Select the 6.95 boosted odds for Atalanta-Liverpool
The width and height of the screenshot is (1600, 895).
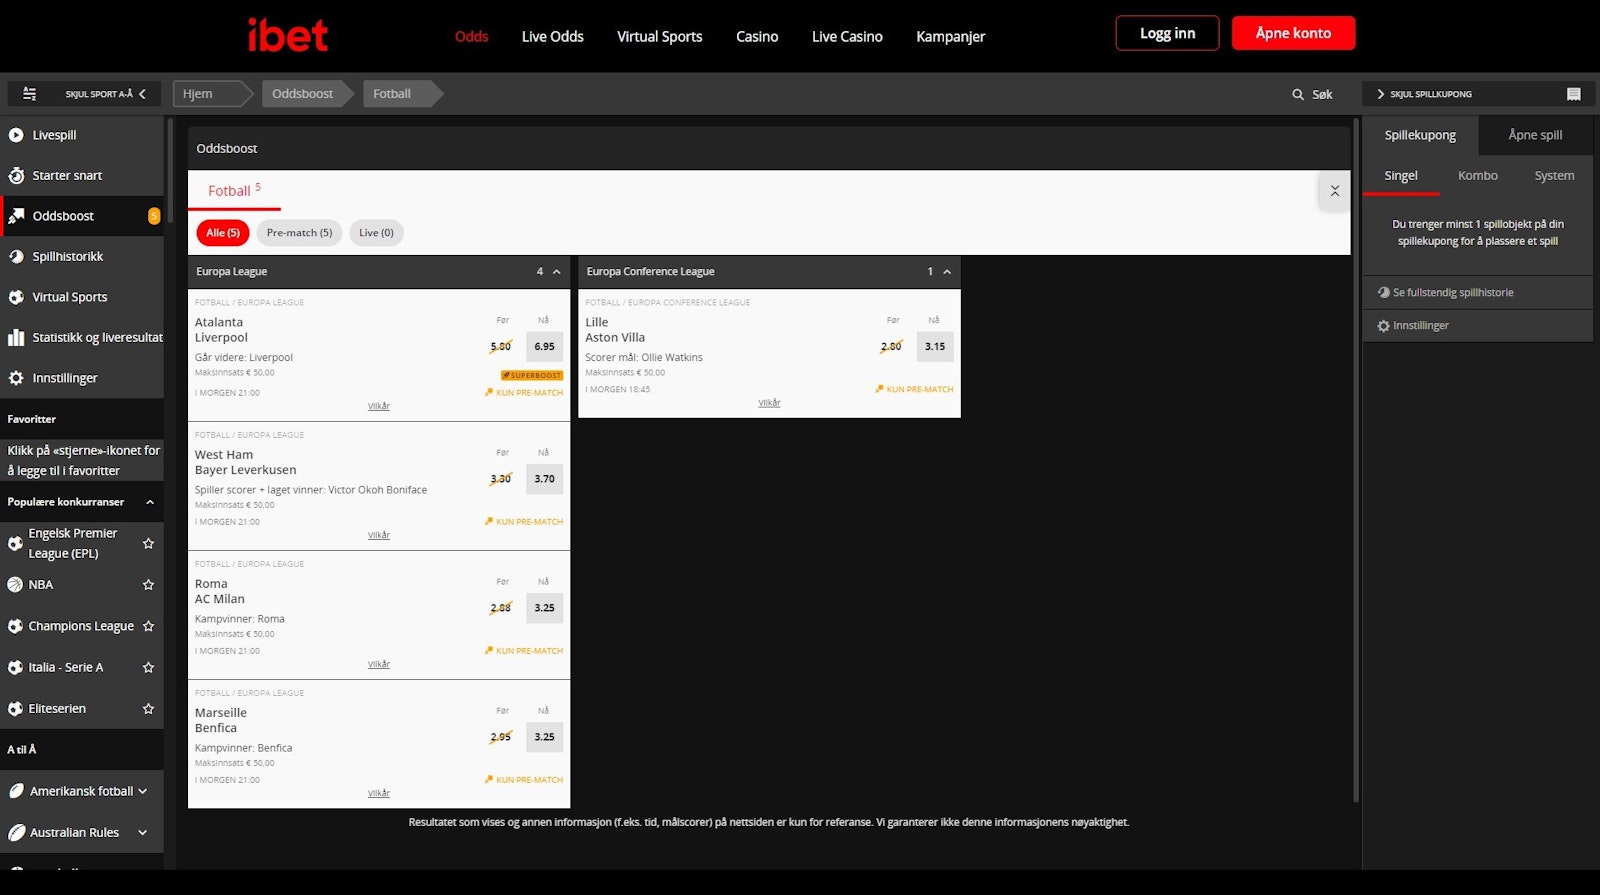pyautogui.click(x=544, y=347)
